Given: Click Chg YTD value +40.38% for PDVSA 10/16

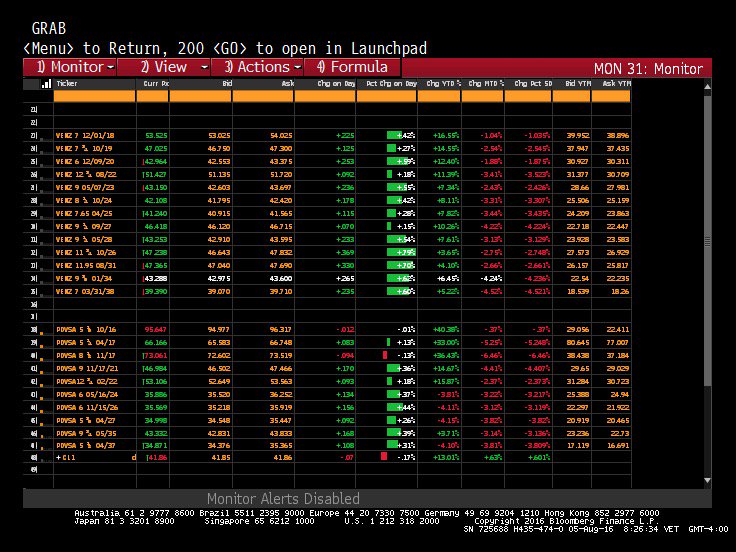Looking at the screenshot, I should click(445, 330).
